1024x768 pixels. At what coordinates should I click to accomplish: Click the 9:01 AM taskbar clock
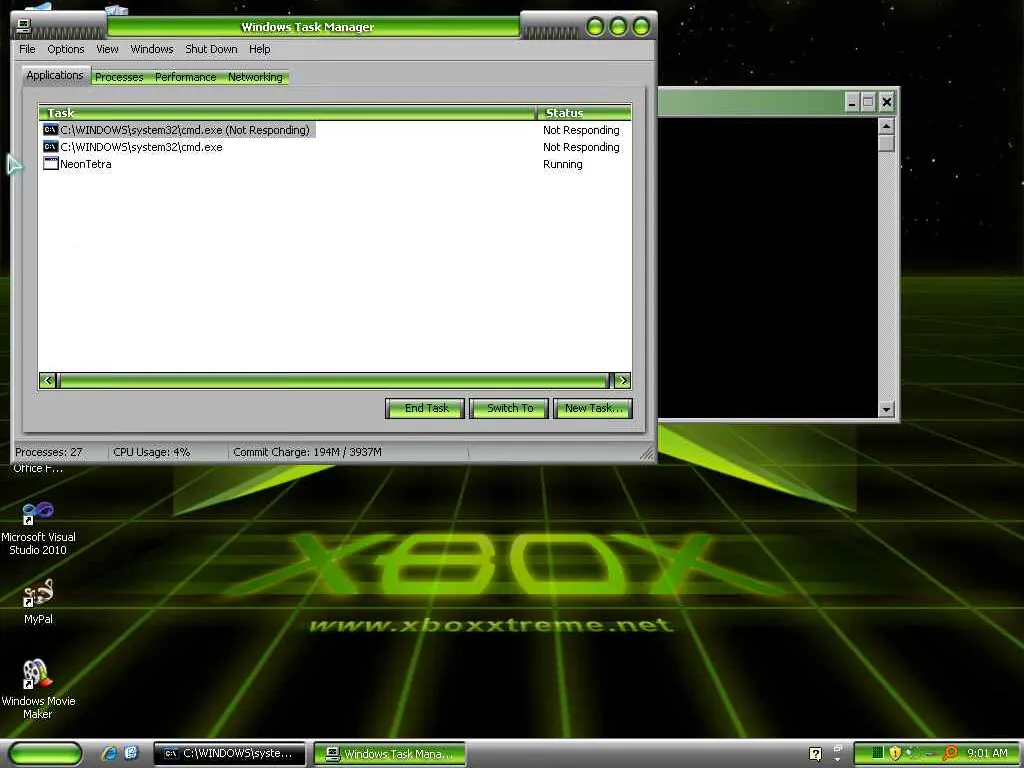coord(987,753)
